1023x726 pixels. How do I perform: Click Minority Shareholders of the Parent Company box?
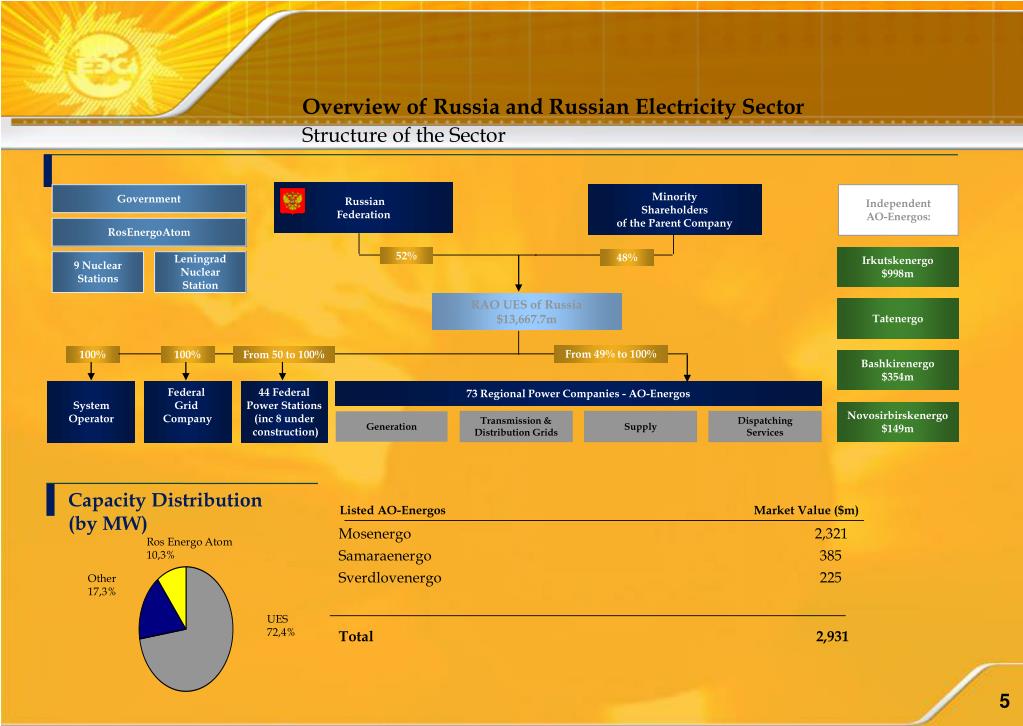tap(675, 209)
